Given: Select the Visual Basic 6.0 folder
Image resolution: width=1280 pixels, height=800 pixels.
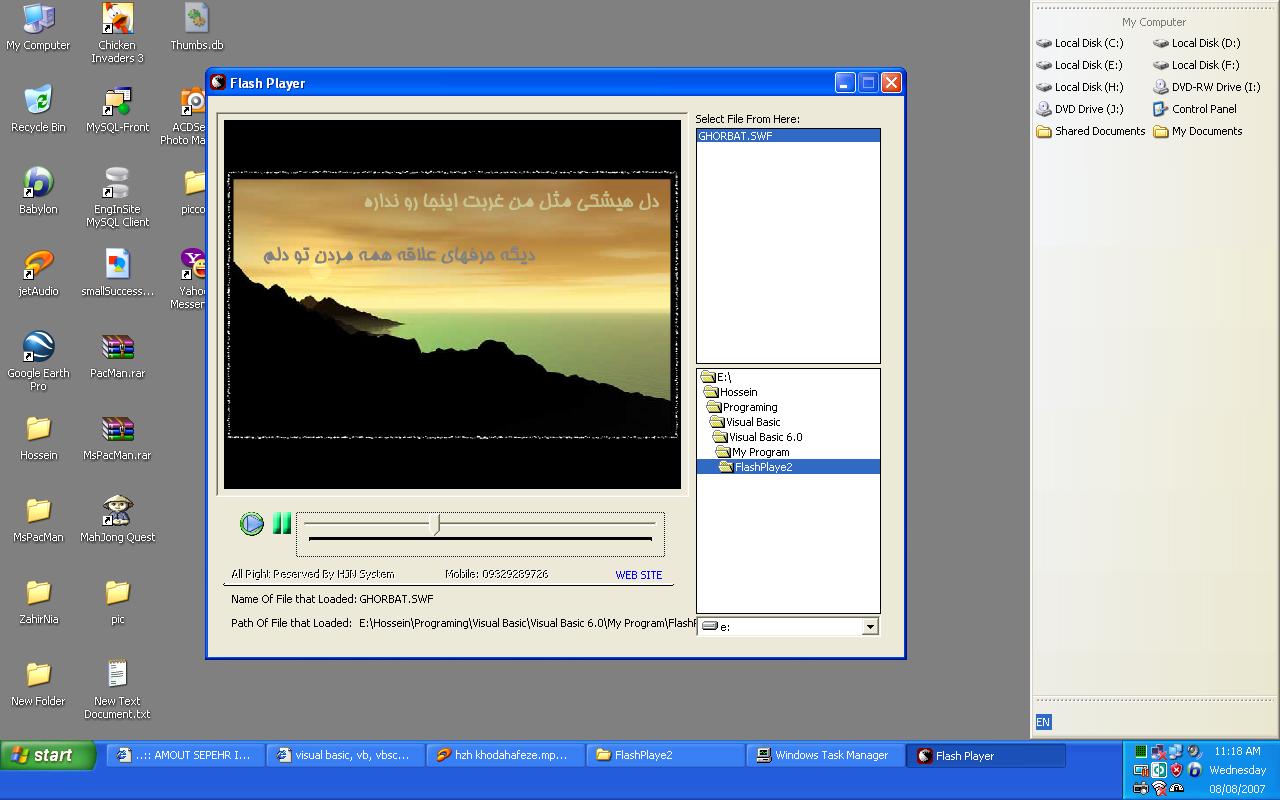Looking at the screenshot, I should (765, 437).
